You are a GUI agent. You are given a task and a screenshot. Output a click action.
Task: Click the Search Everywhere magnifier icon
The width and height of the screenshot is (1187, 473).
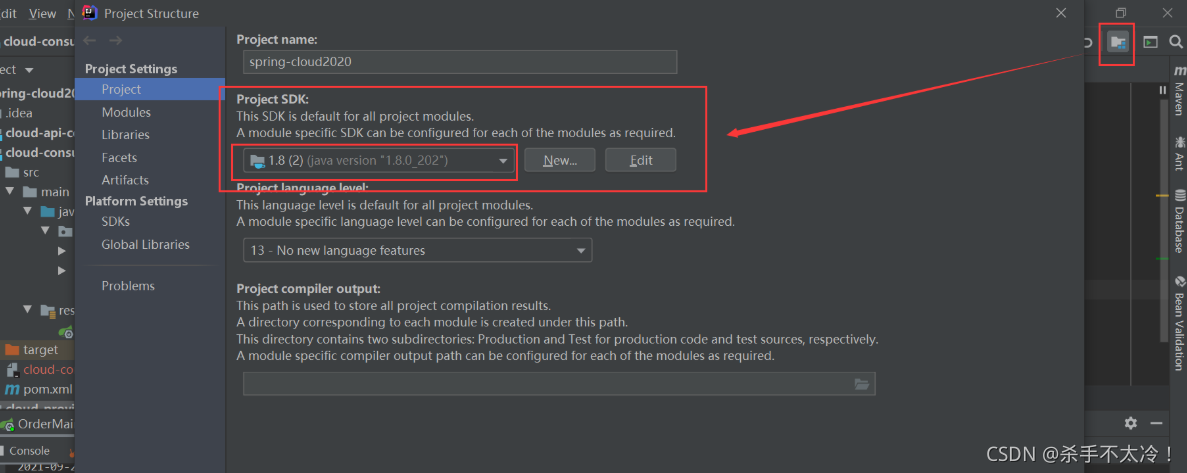pyautogui.click(x=1176, y=42)
